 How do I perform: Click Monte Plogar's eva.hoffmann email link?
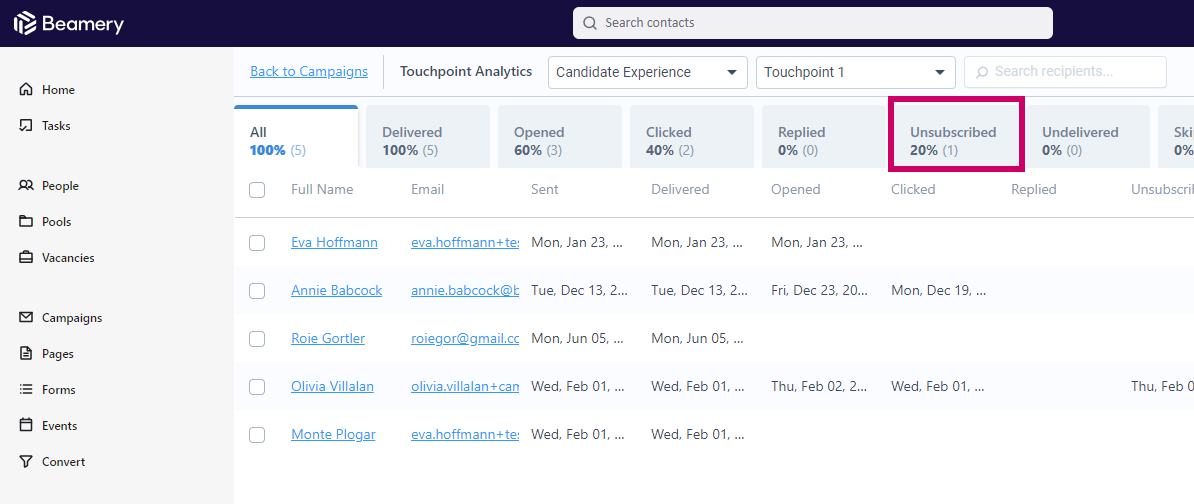[465, 435]
